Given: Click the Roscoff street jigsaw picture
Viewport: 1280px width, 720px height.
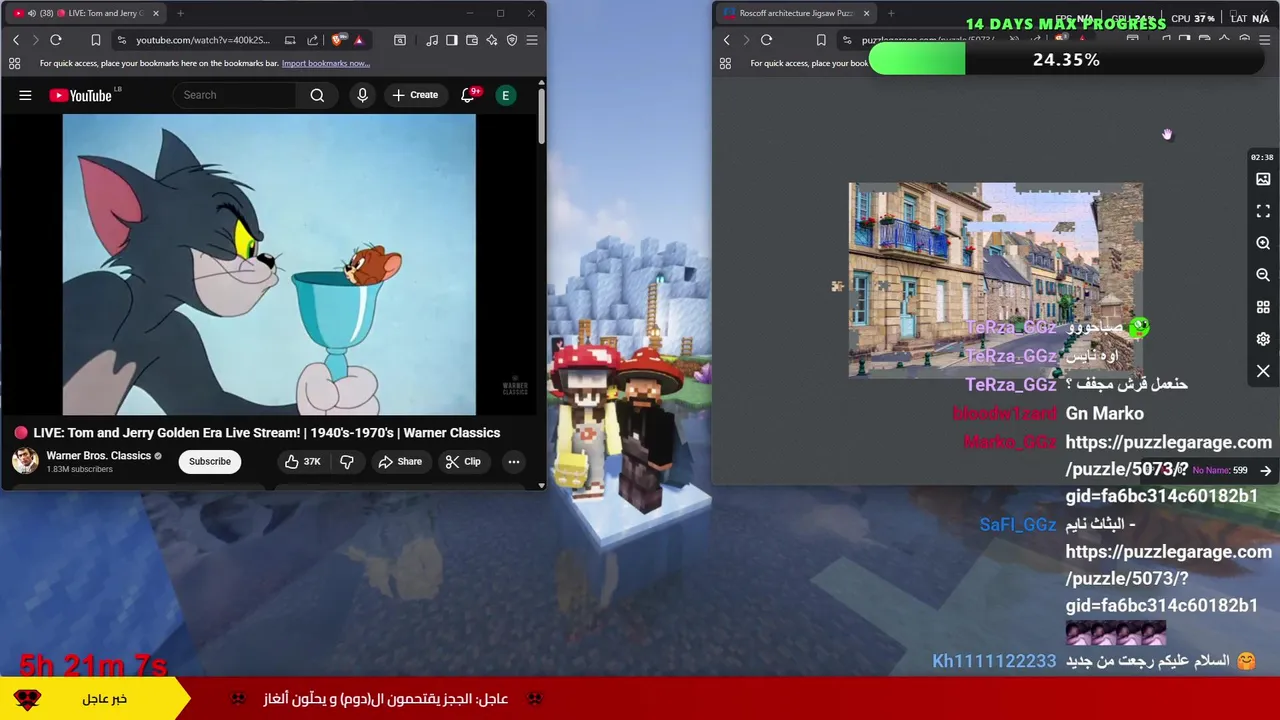Looking at the screenshot, I should (x=995, y=280).
